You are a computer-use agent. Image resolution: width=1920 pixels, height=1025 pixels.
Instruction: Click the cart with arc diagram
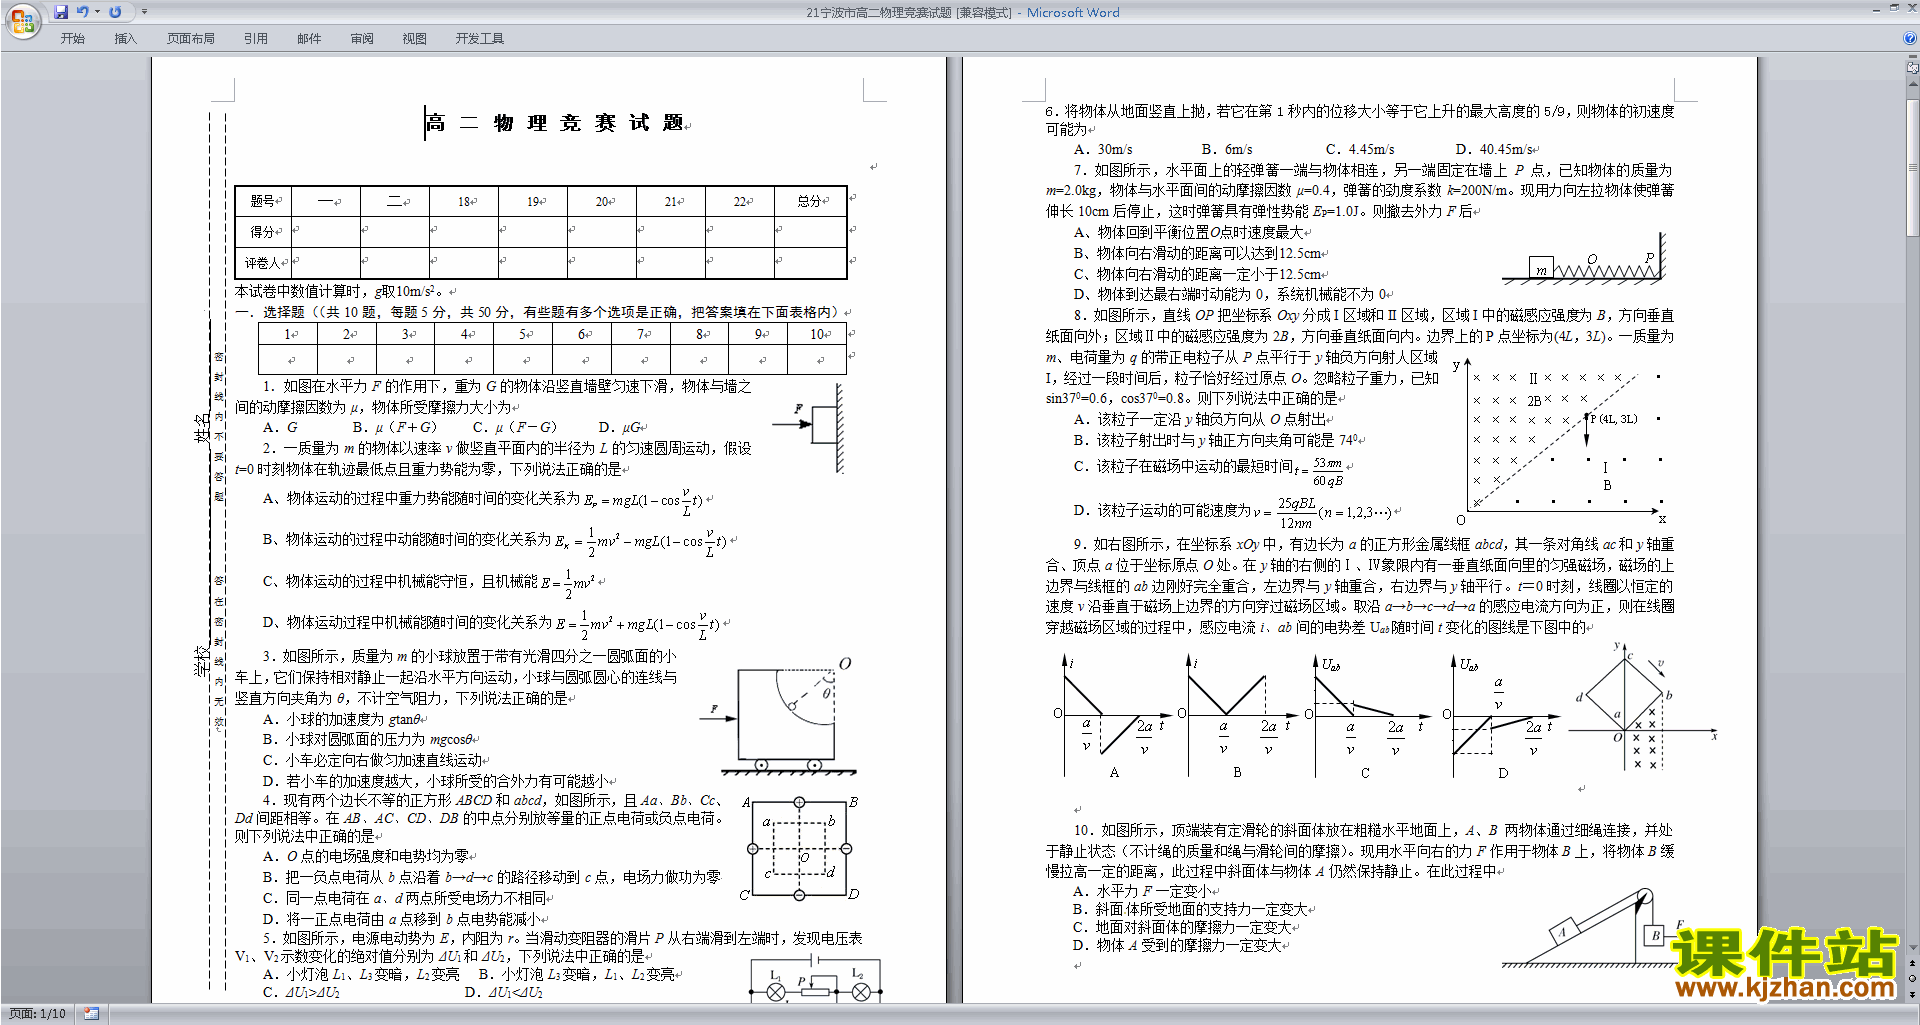780,717
